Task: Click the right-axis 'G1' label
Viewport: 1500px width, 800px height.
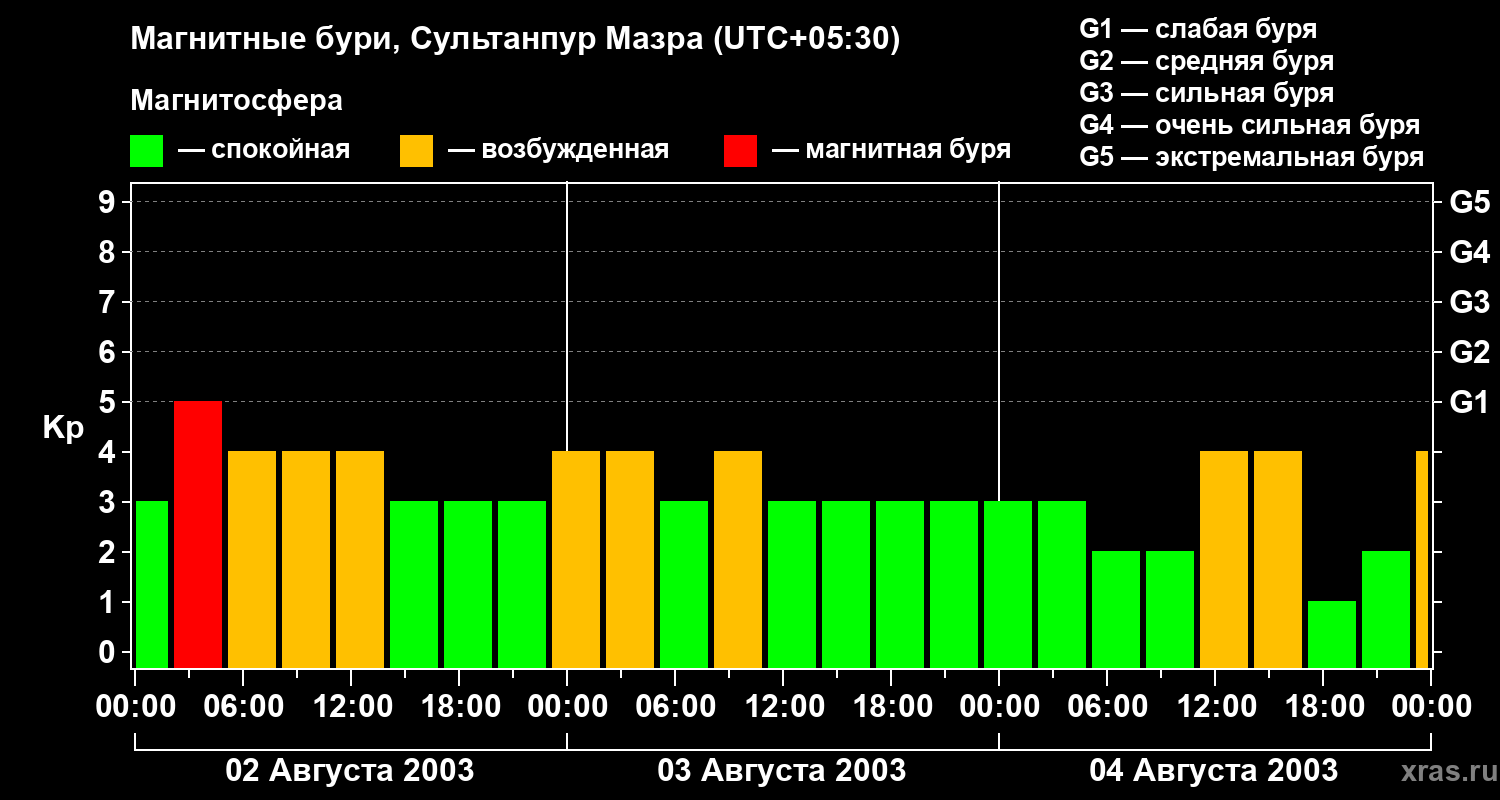Action: [x=1470, y=402]
